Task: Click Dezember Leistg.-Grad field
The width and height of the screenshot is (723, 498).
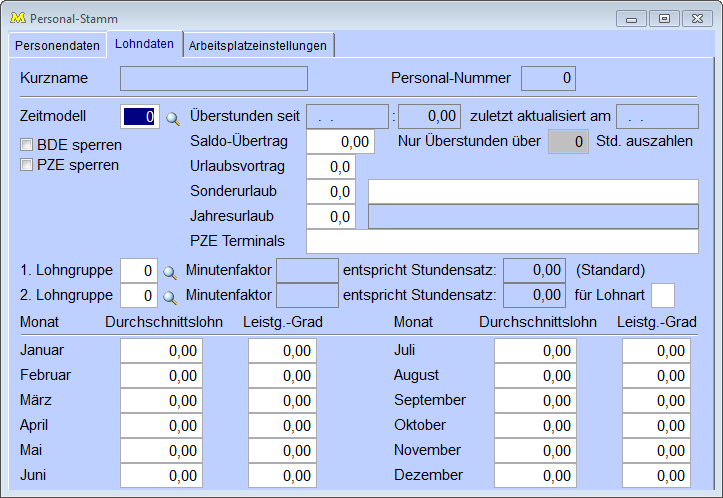Action: click(655, 475)
